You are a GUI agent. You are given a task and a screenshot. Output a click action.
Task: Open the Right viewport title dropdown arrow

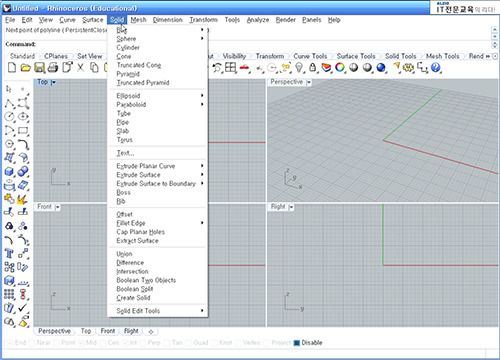tap(291, 207)
